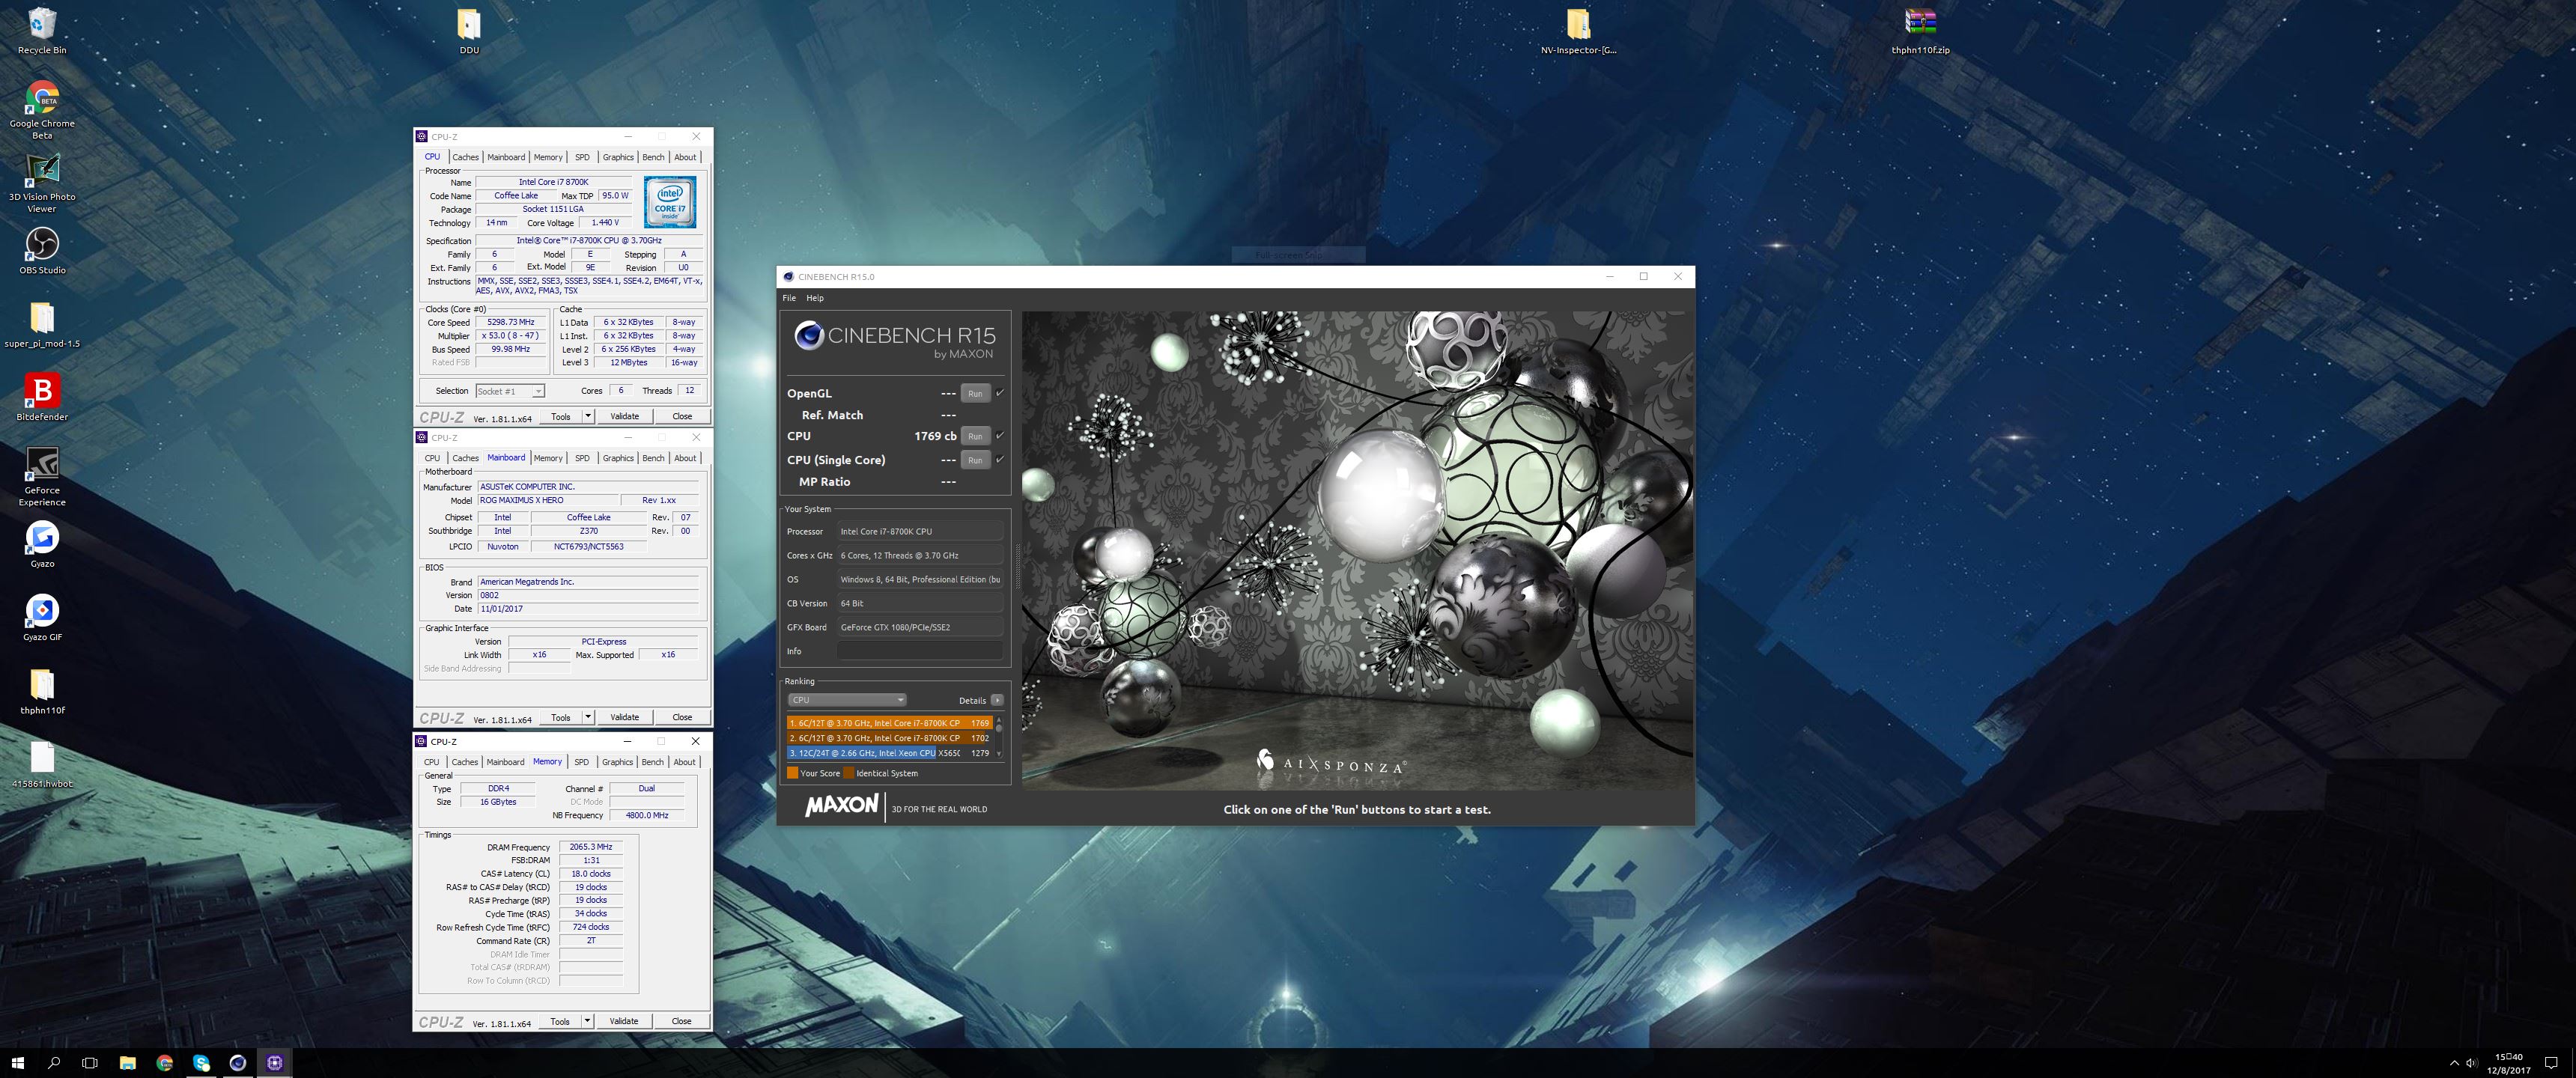Click the Cinebench rendered scene preview
This screenshot has height=1078, width=2576.
[1356, 551]
